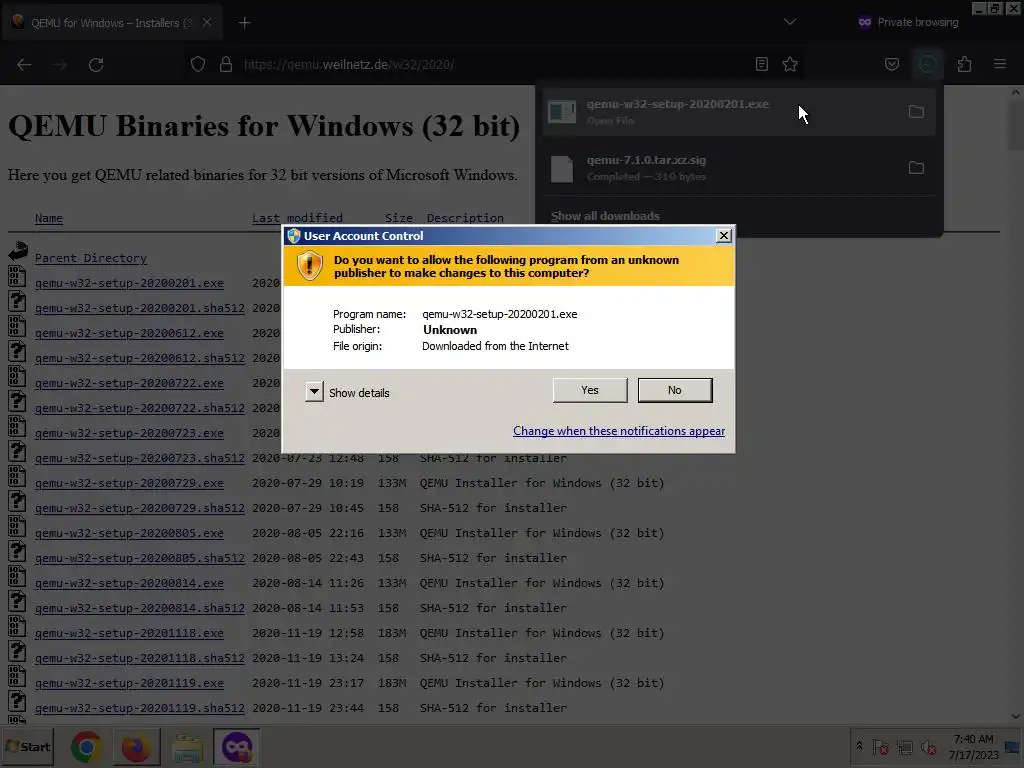1024x768 pixels.
Task: Go back in Firefox history
Action: (x=24, y=65)
